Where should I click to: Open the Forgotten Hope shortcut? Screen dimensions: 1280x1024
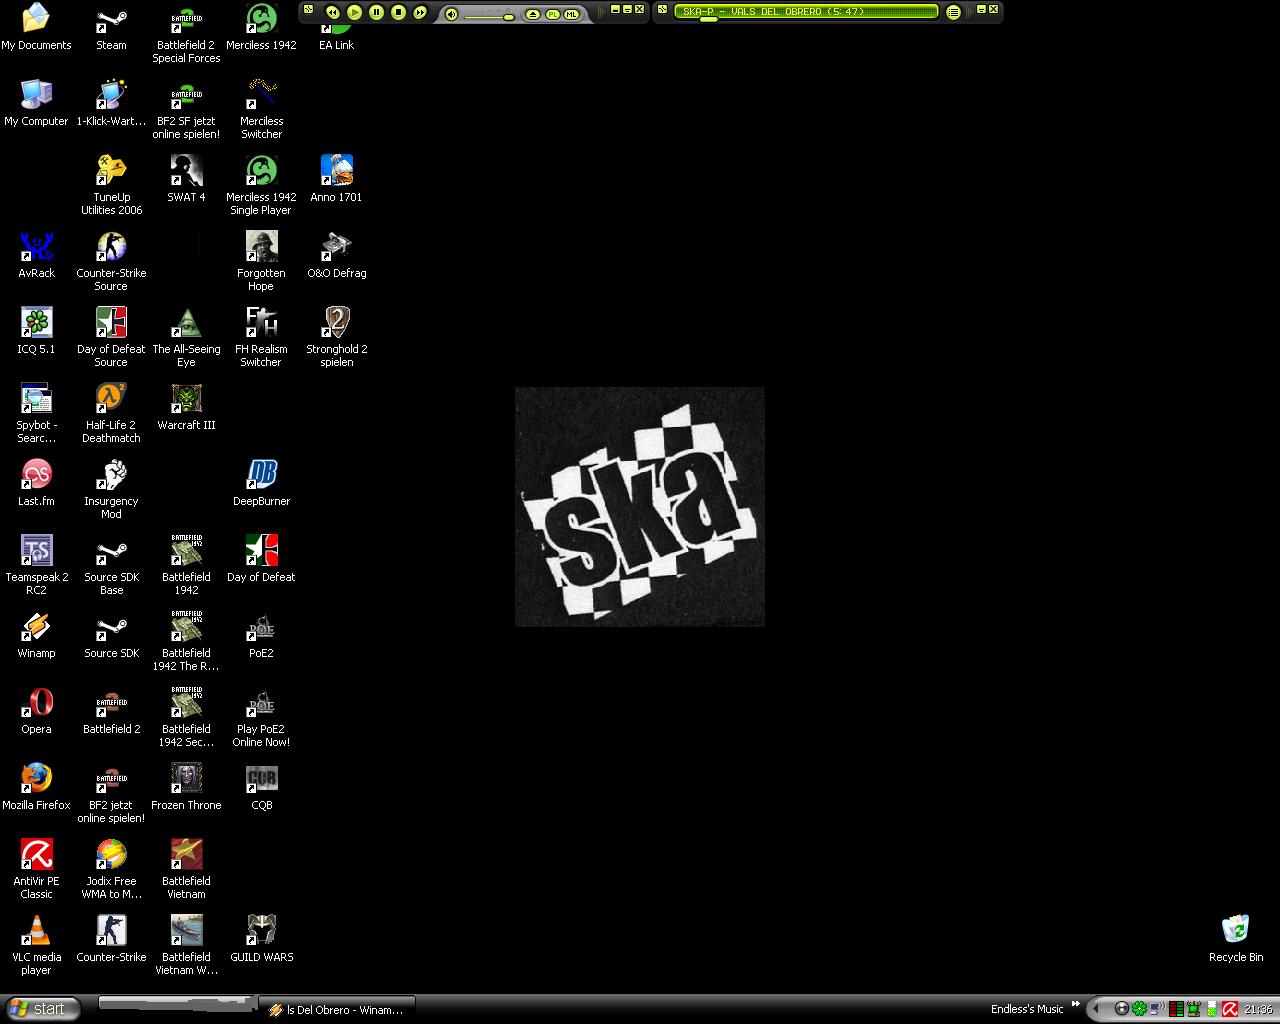[x=261, y=261]
